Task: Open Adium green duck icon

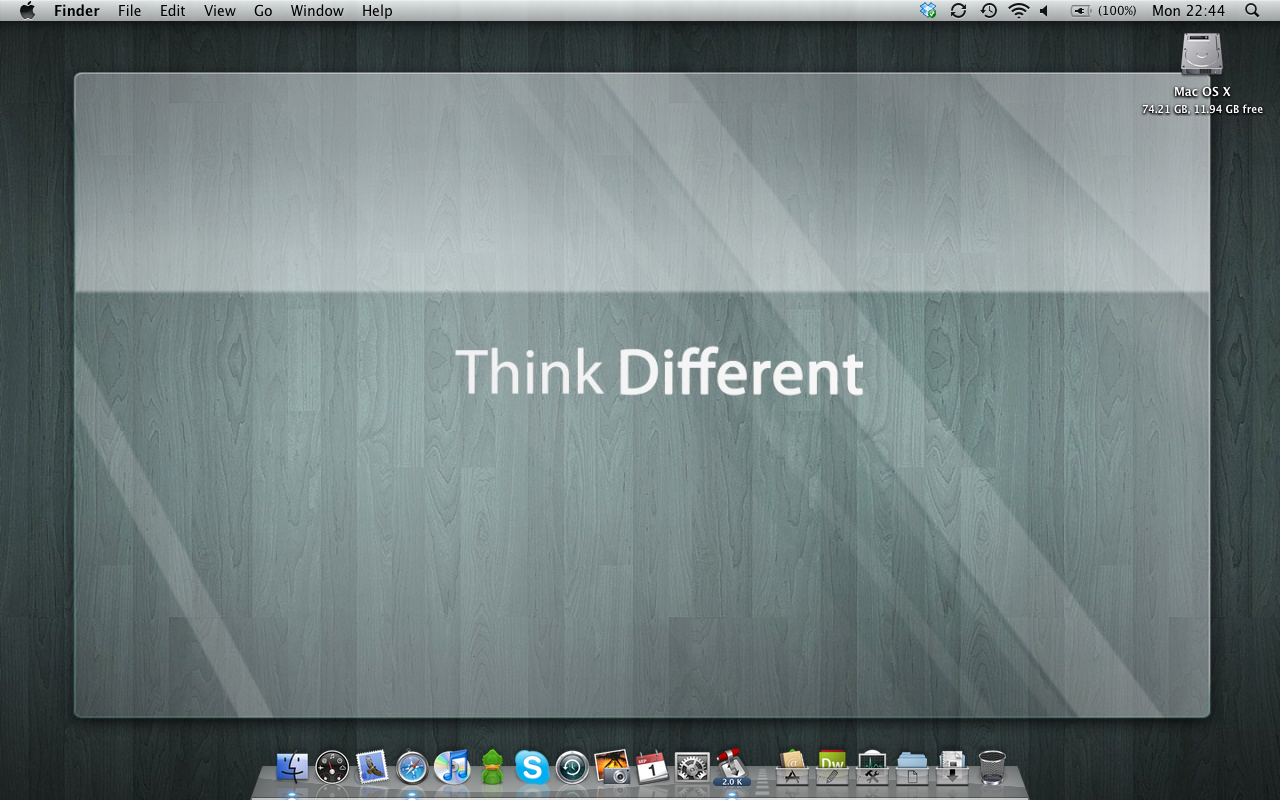Action: [492, 768]
